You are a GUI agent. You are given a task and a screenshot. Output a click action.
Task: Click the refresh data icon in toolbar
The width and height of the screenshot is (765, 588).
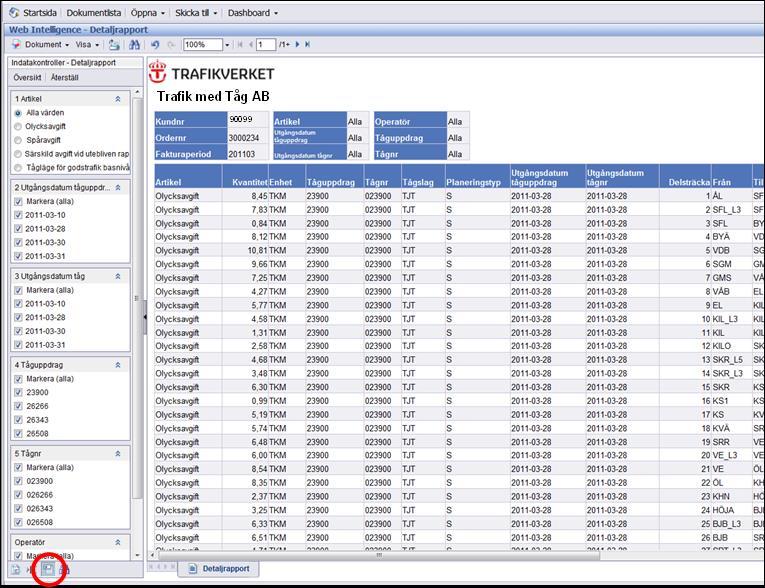(114, 45)
